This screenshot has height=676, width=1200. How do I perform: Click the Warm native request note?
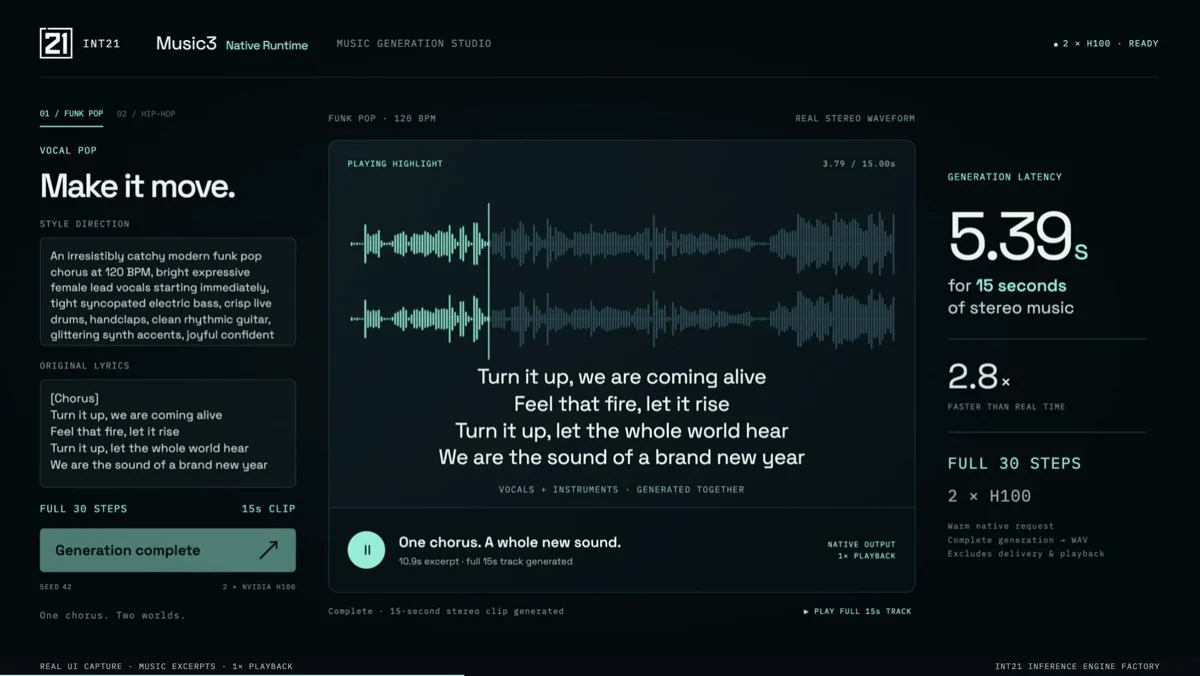point(1001,526)
